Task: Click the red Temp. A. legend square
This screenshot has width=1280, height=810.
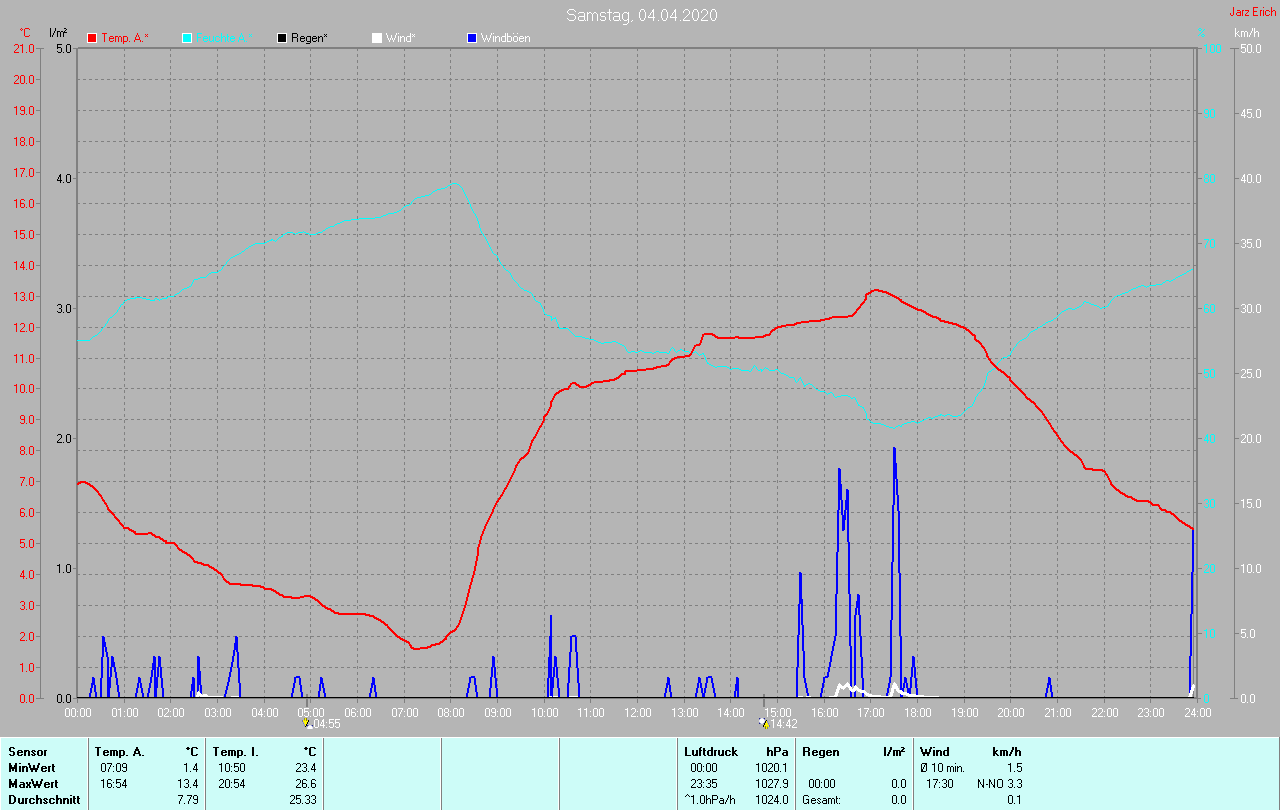Action: pos(92,38)
